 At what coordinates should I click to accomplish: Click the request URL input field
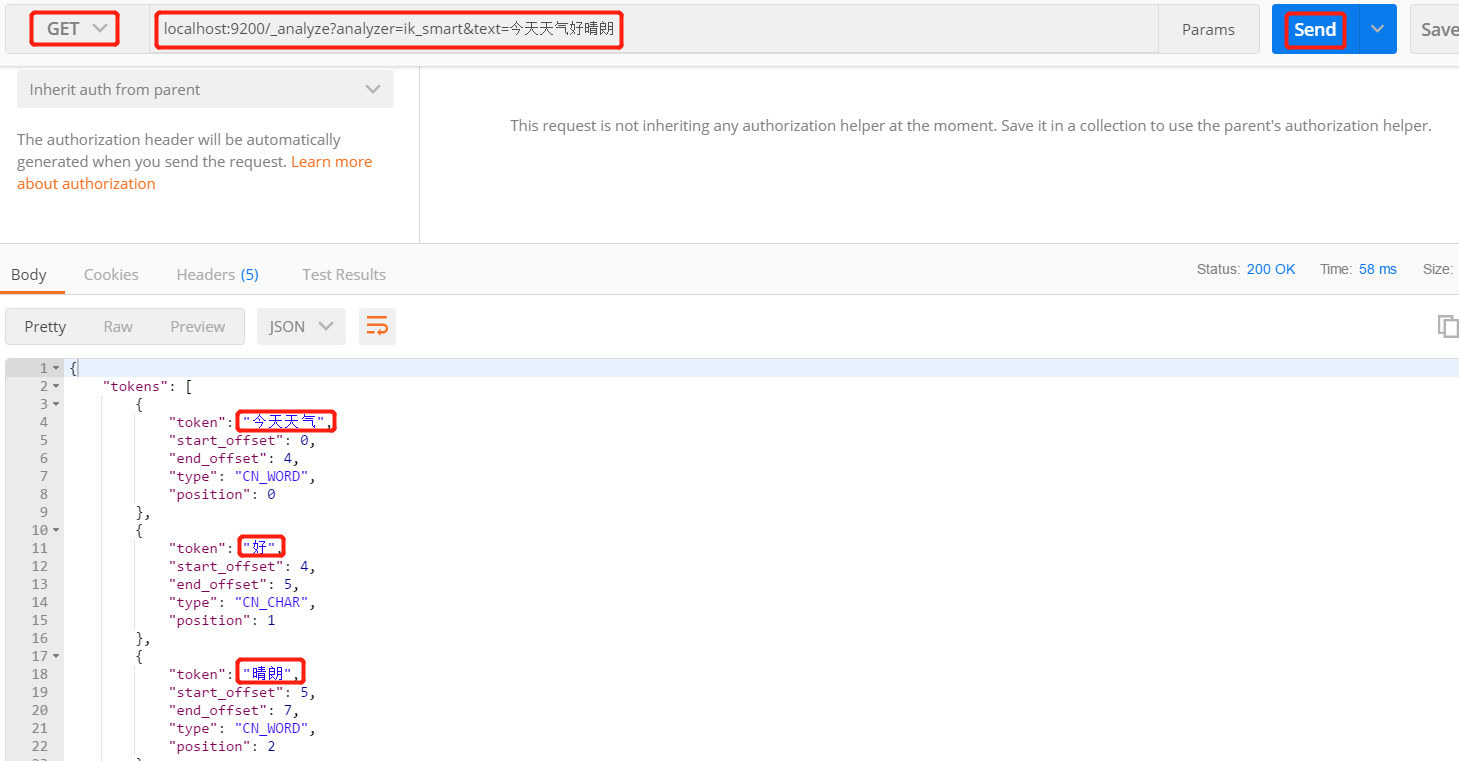[x=655, y=30]
